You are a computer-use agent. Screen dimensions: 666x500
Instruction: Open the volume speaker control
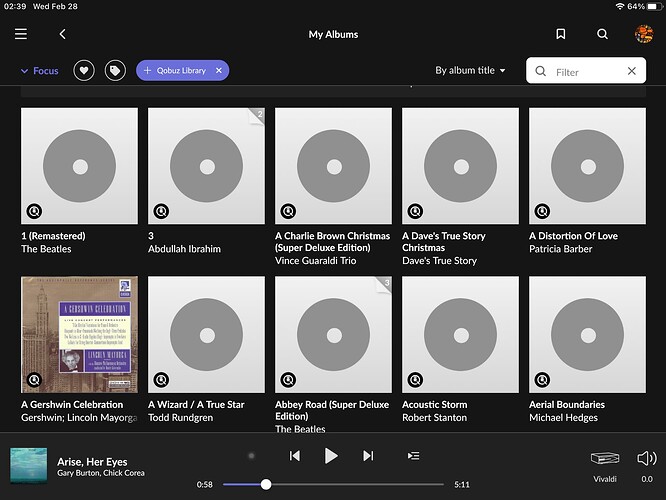pos(647,458)
